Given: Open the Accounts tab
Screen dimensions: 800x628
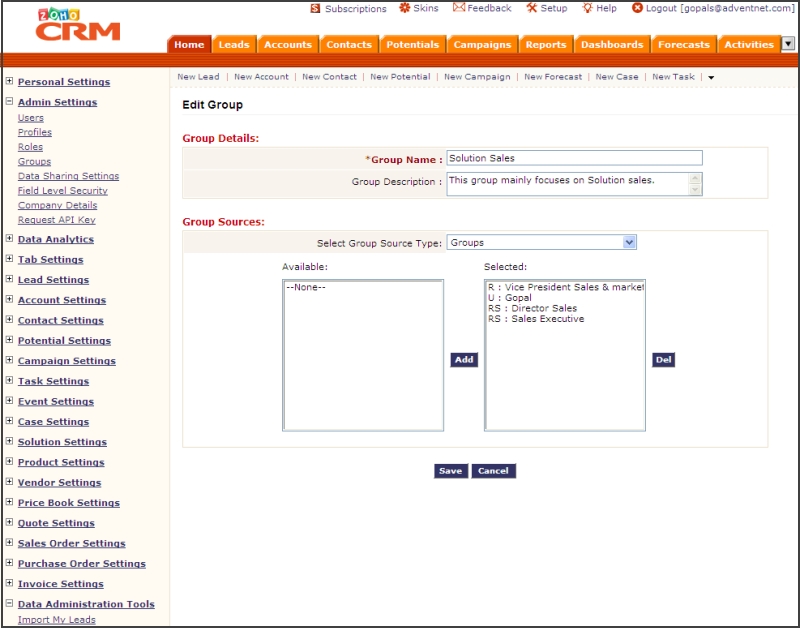Looking at the screenshot, I should [x=288, y=44].
